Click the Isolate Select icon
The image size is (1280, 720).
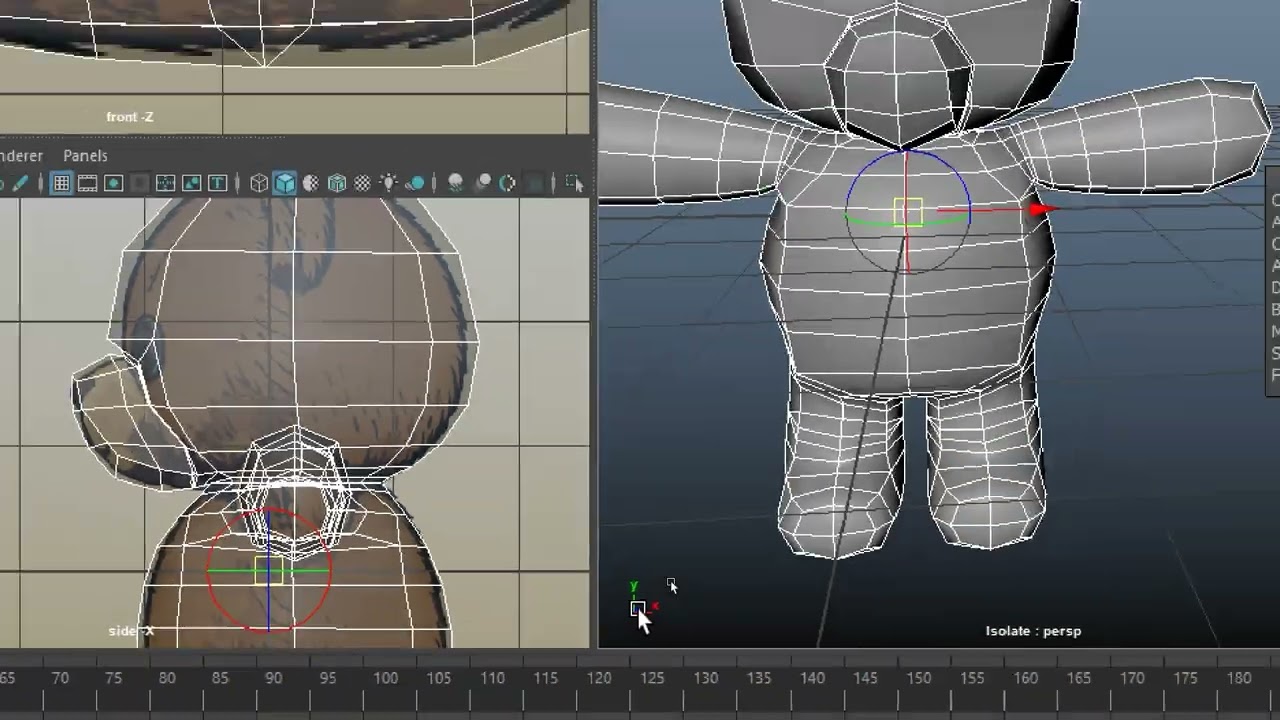573,183
